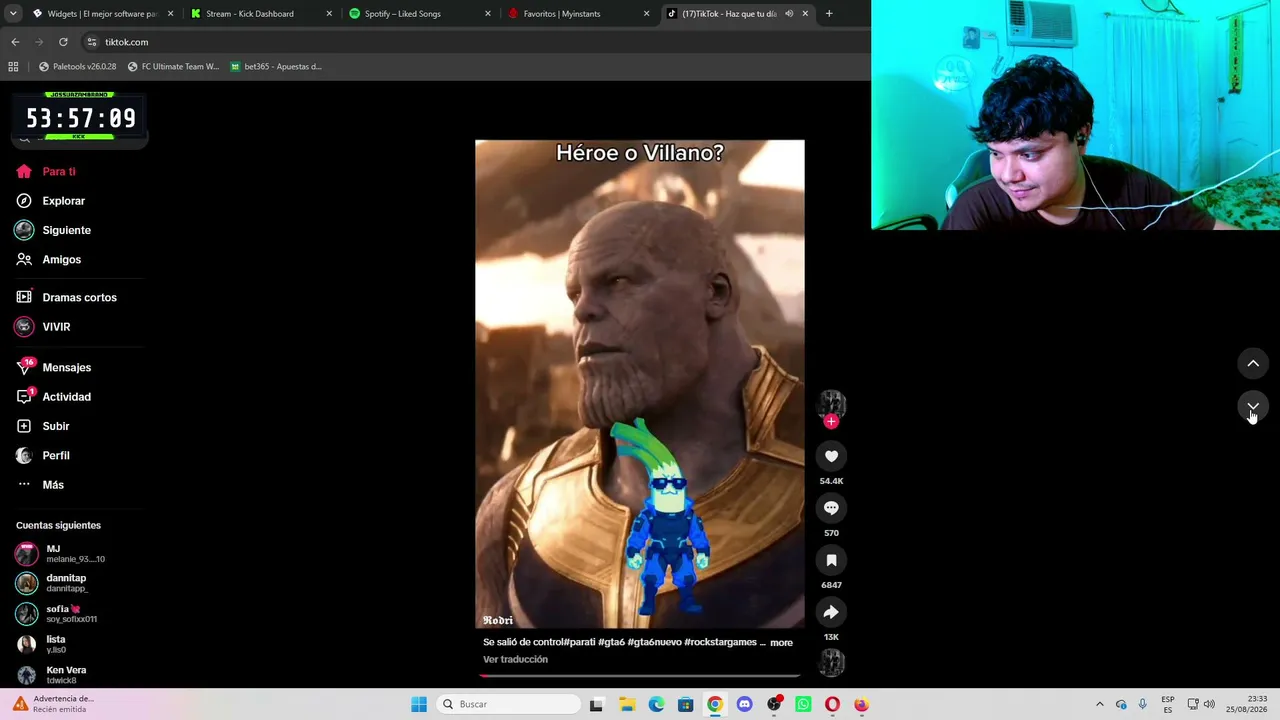
Task: Open the VIVIR live section
Action: (x=43, y=327)
